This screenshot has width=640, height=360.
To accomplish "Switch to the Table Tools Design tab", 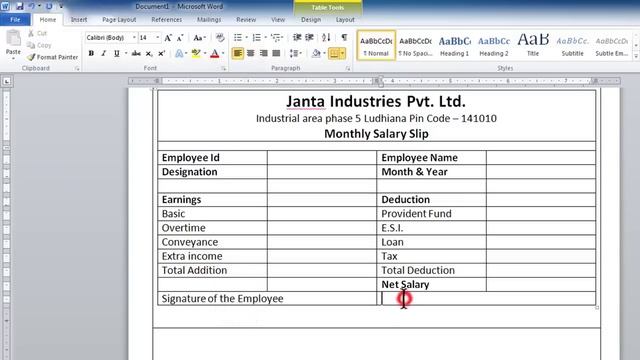I will click(311, 20).
